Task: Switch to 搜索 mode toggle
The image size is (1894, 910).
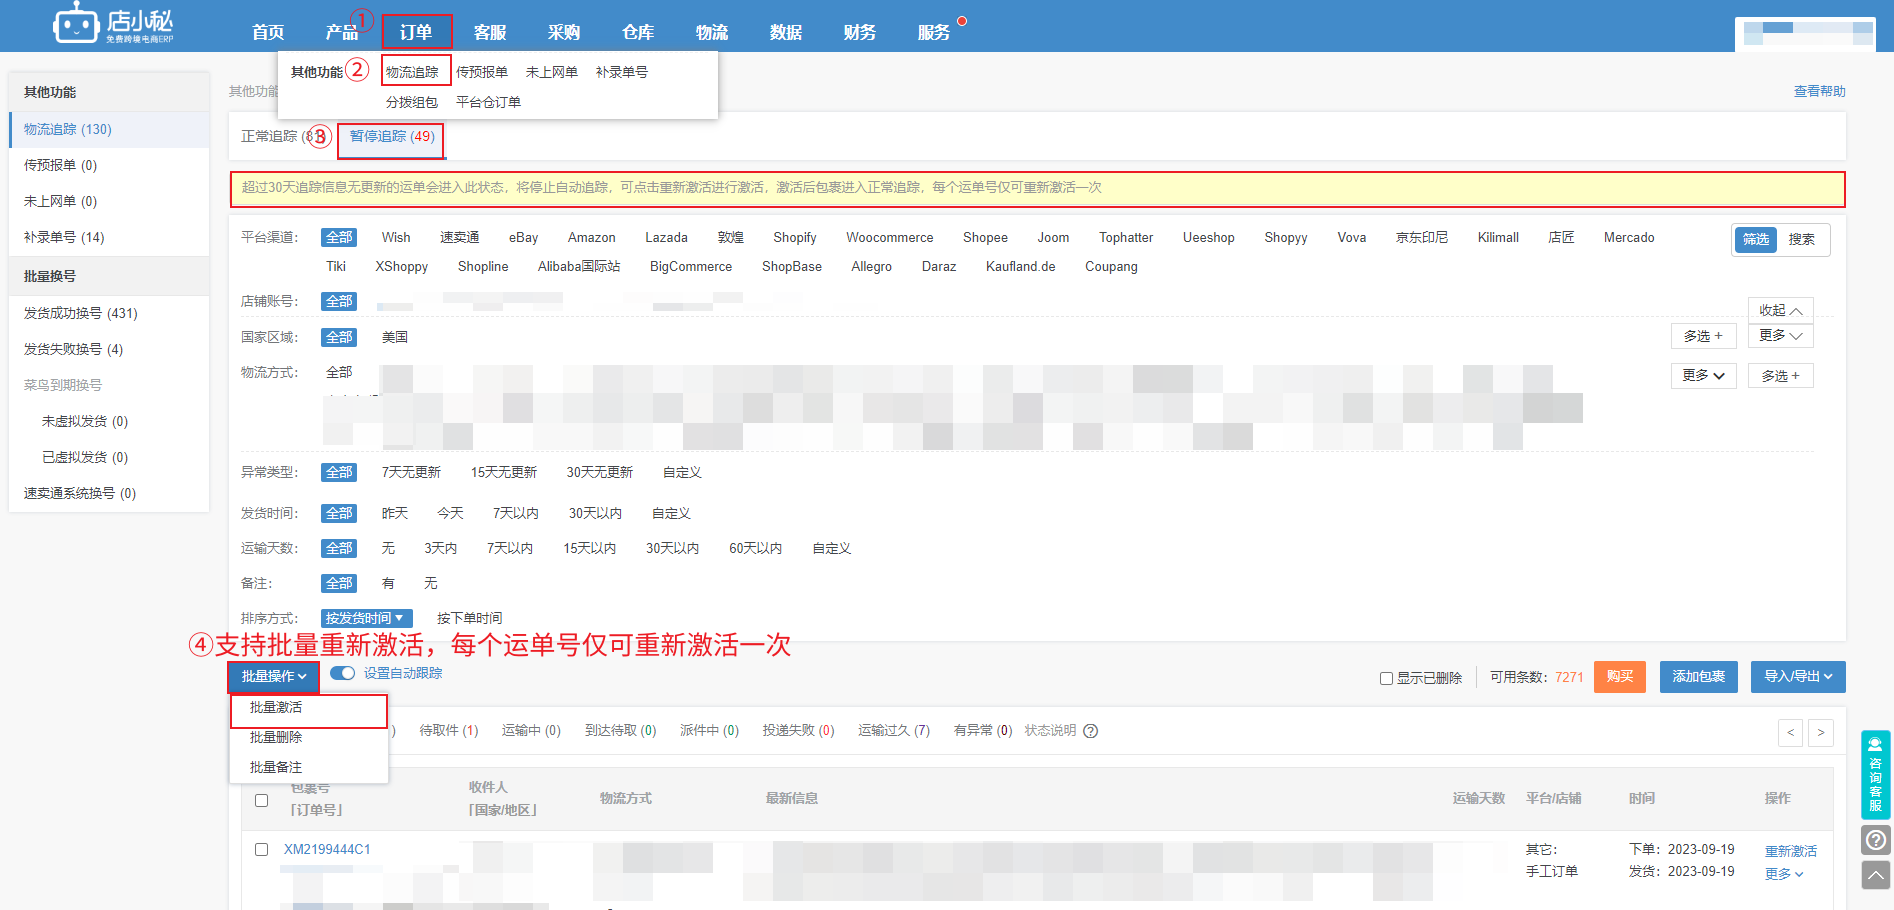Action: tap(1802, 239)
